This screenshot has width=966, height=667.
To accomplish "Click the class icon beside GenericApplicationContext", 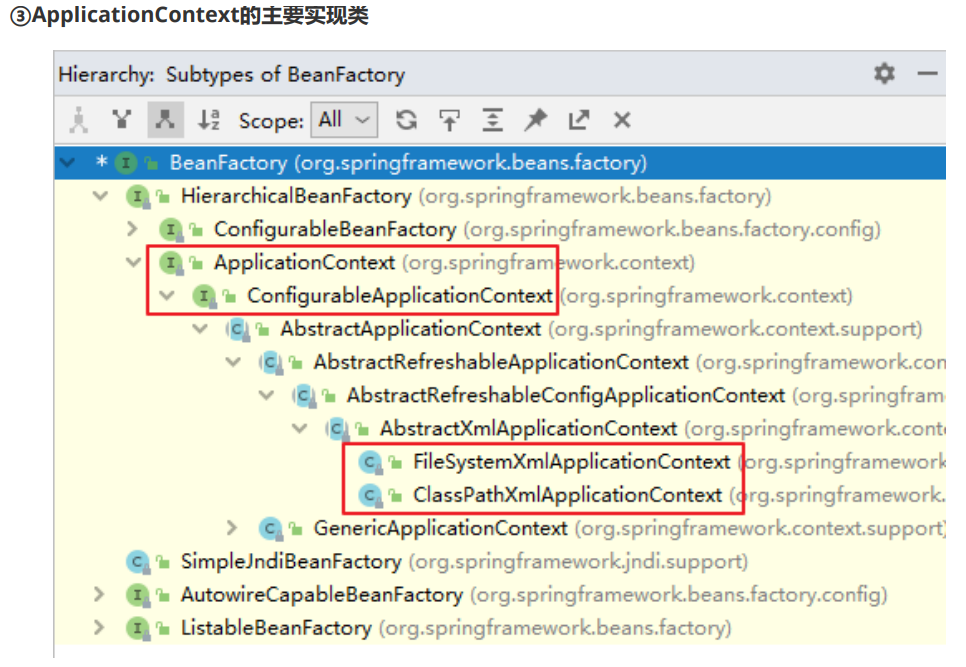I will 270,529.
